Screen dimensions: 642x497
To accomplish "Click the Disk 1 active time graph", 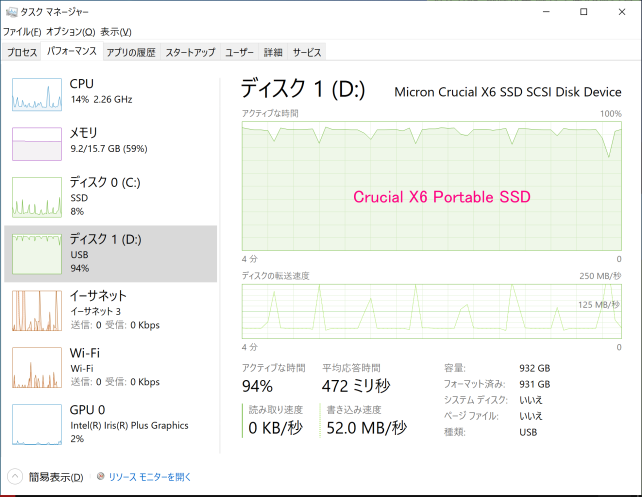I will point(431,185).
